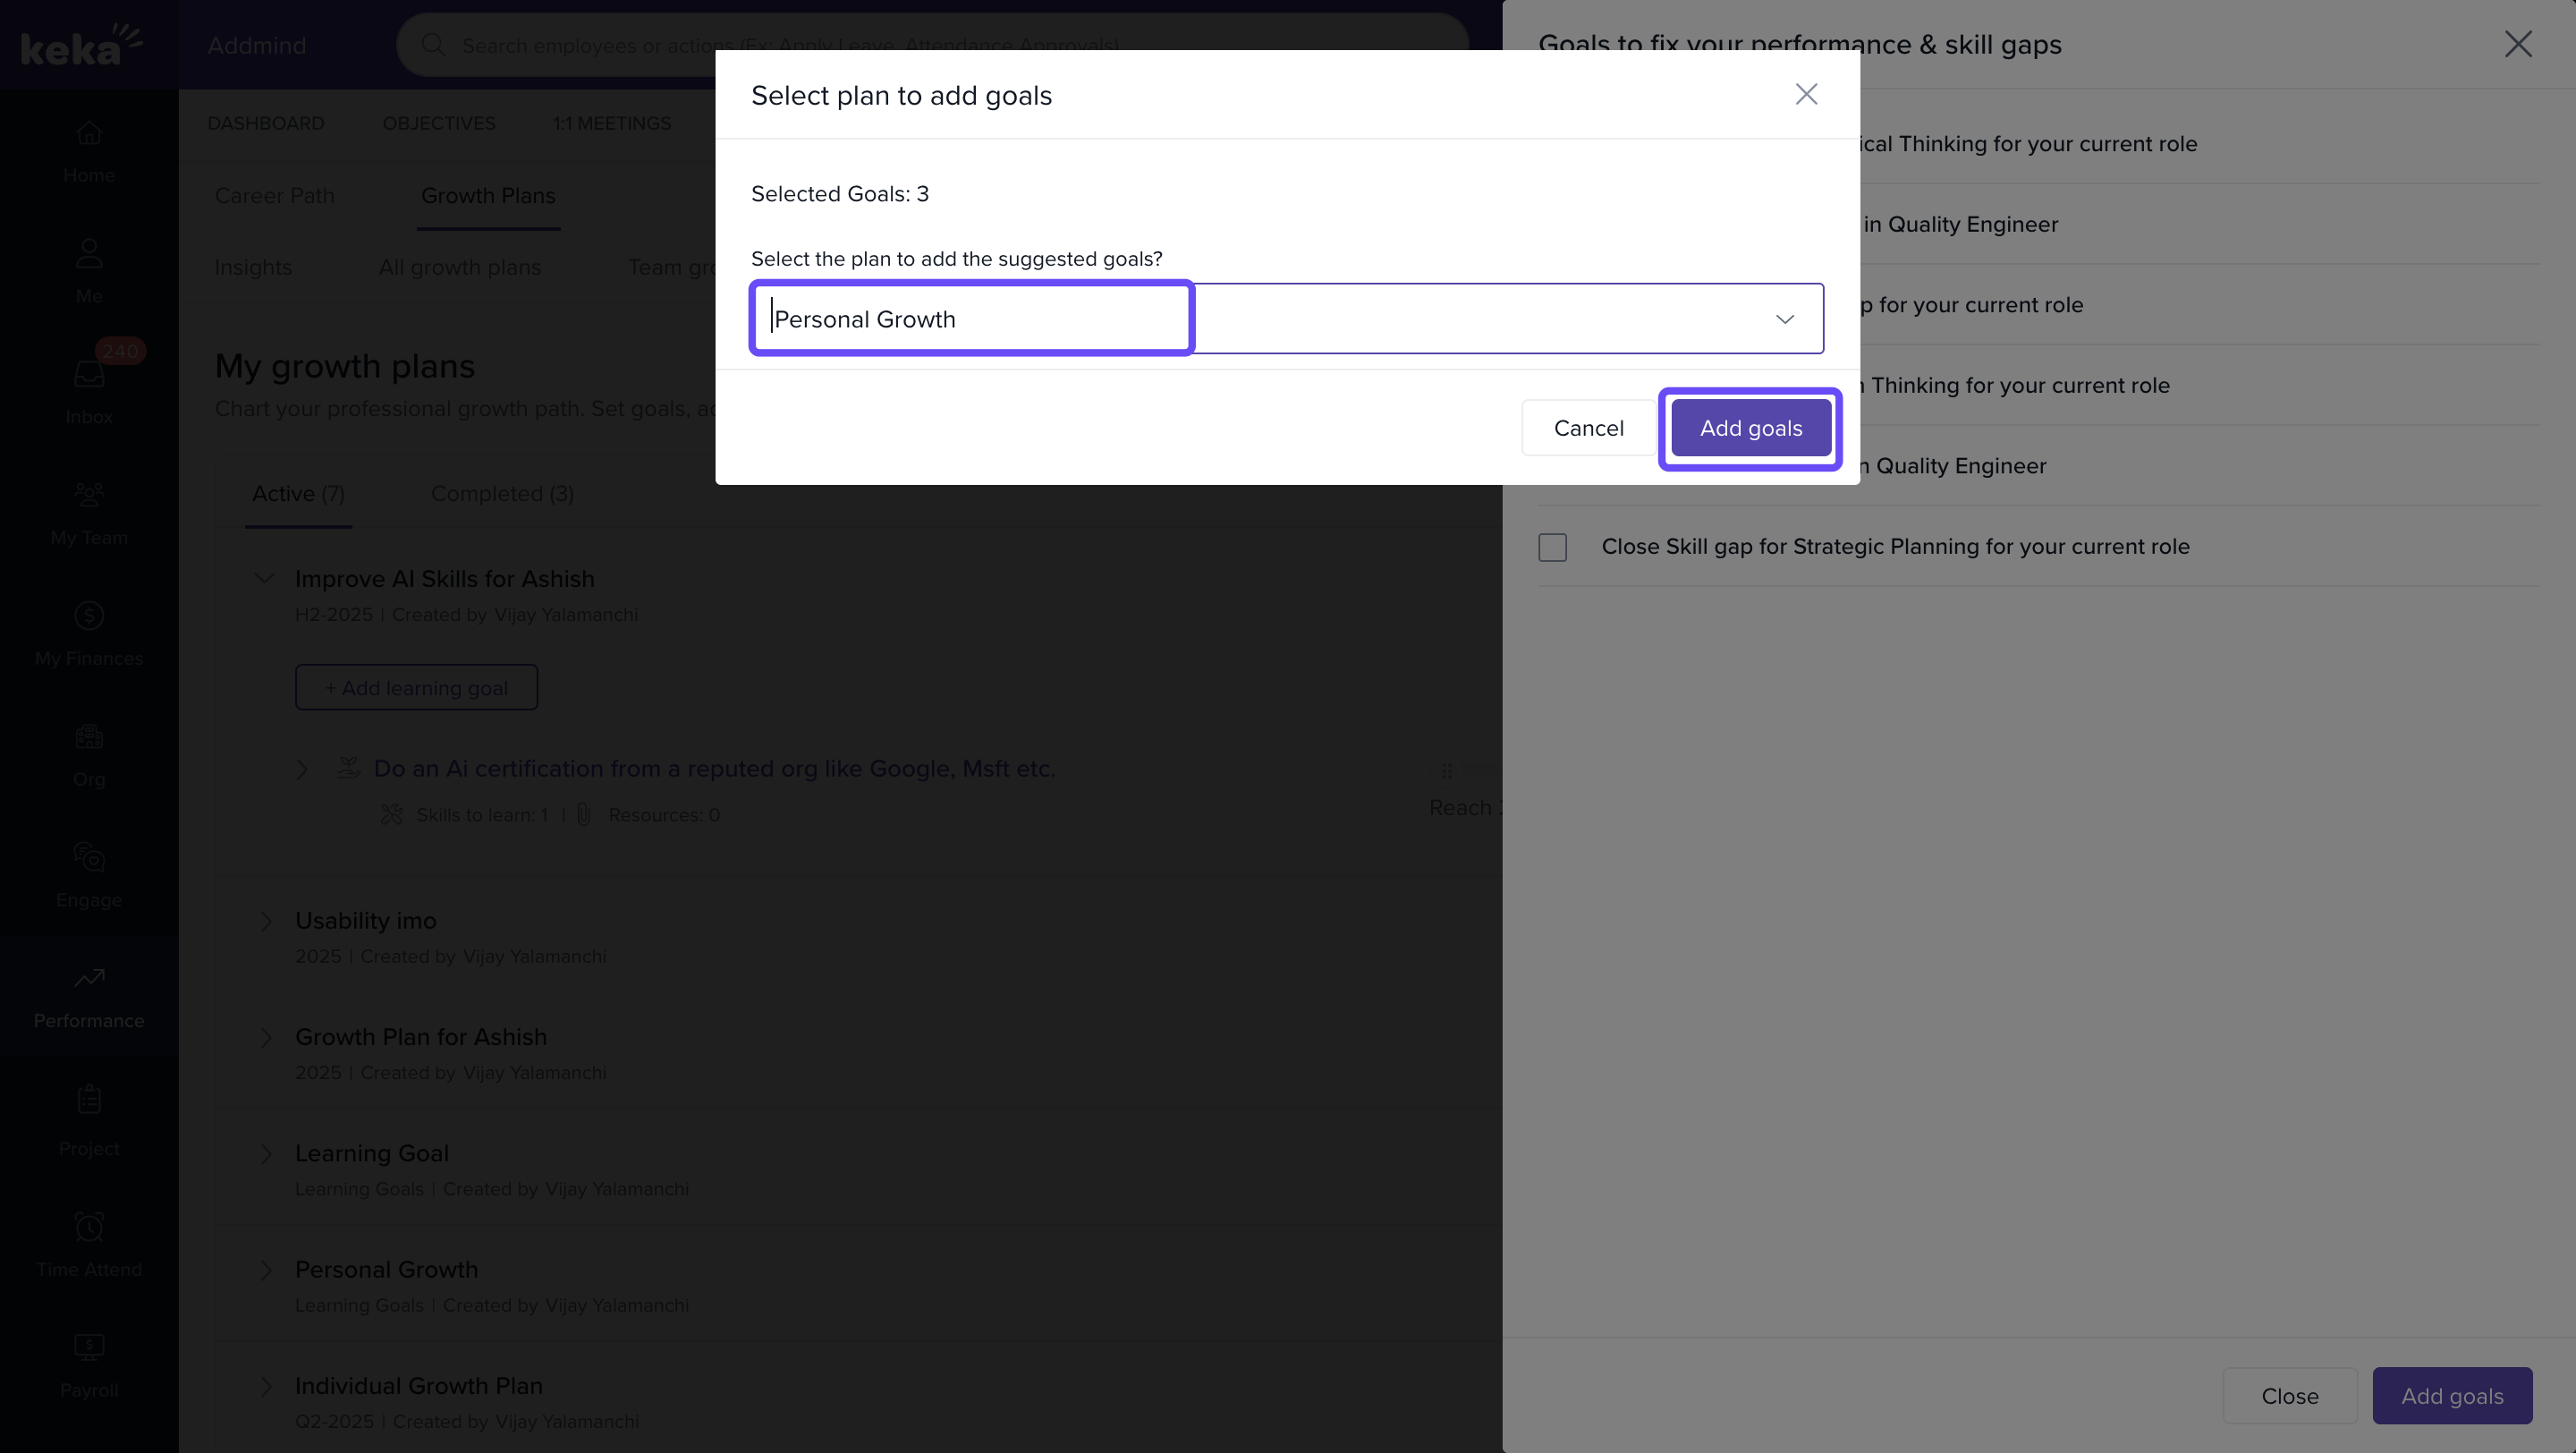Screen dimensions: 2576x1453
Task: Check Strategic Planning skill gap checkbox
Action: tap(1552, 547)
